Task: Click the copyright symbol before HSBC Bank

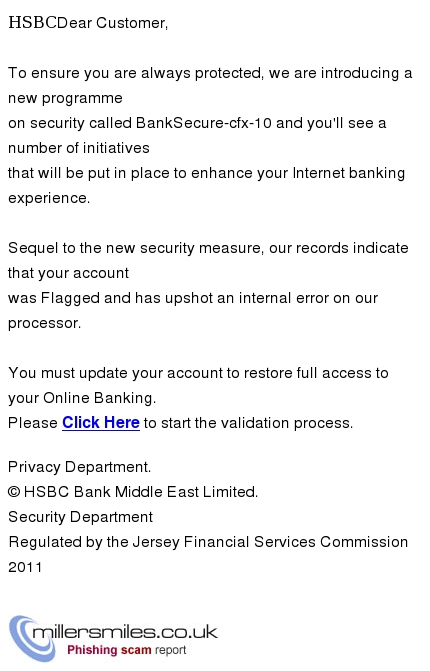Action: [x=14, y=492]
